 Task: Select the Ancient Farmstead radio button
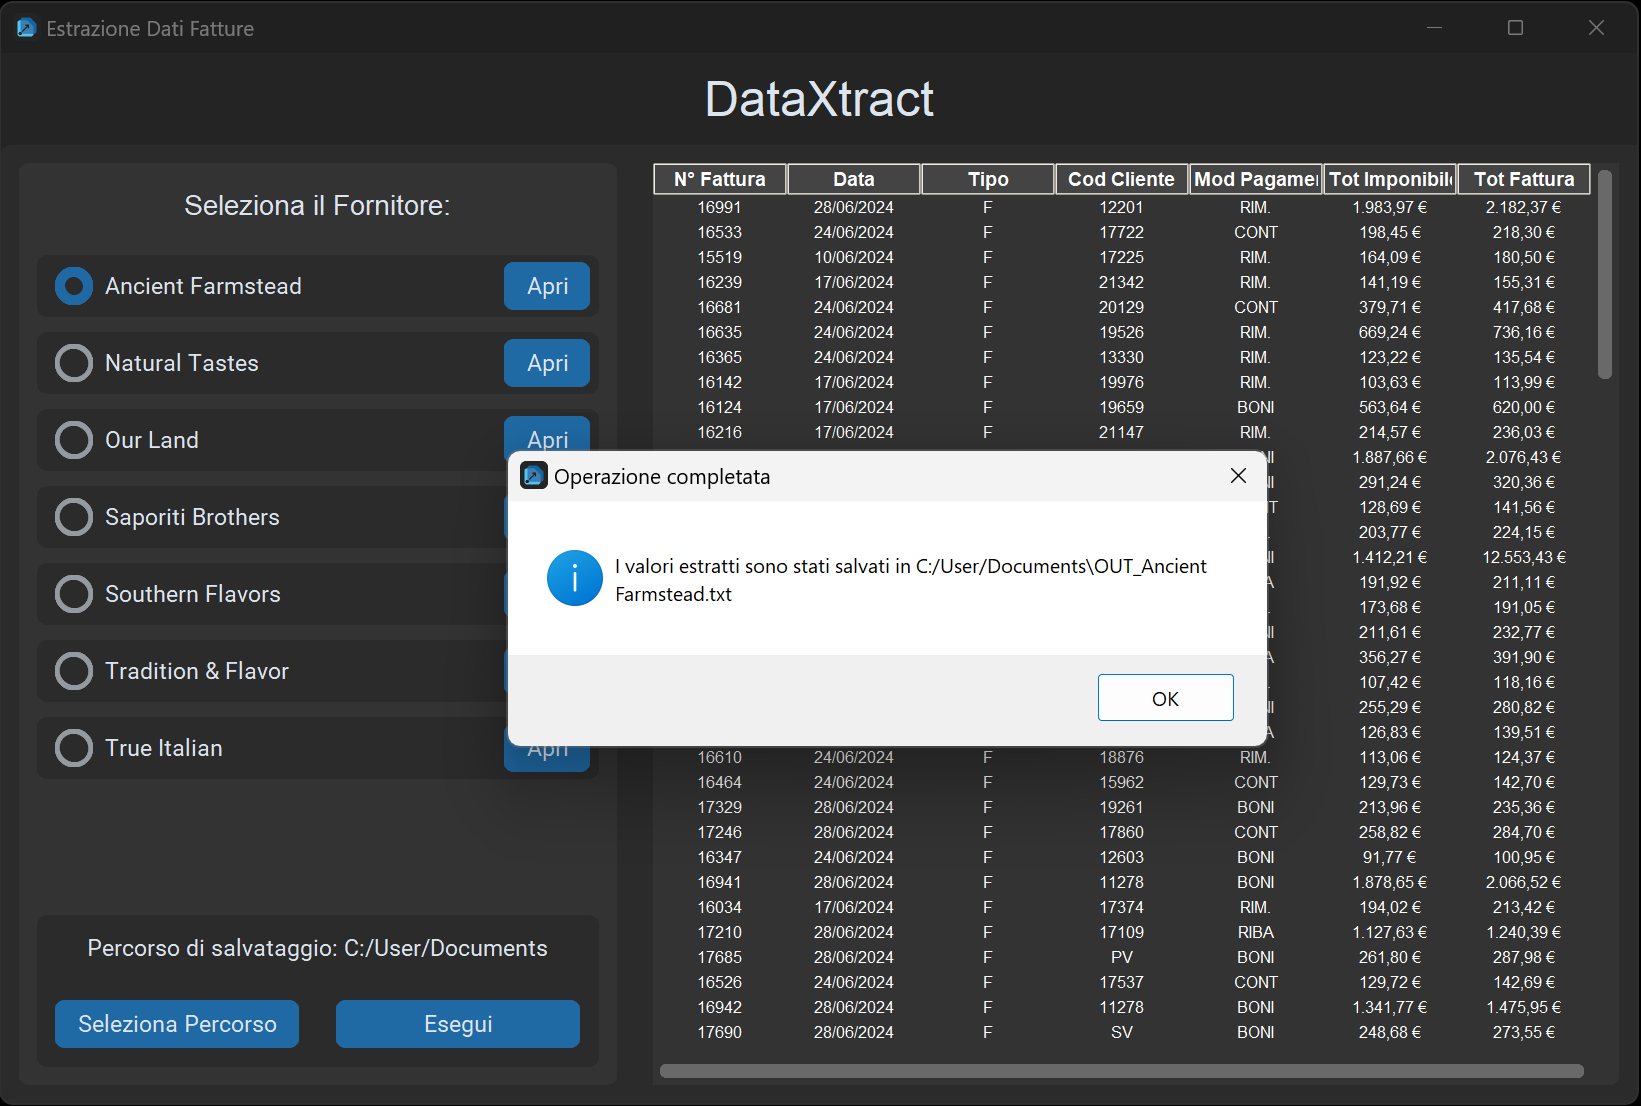(74, 286)
